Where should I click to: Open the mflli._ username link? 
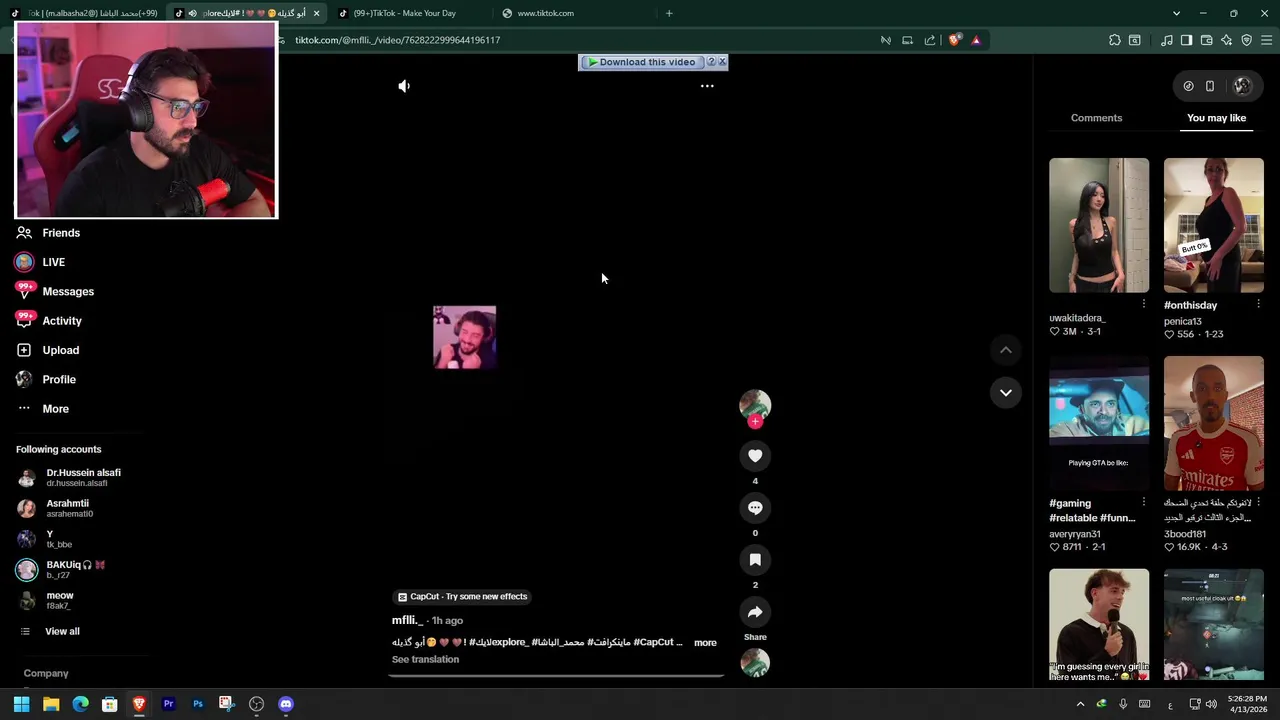coord(407,620)
